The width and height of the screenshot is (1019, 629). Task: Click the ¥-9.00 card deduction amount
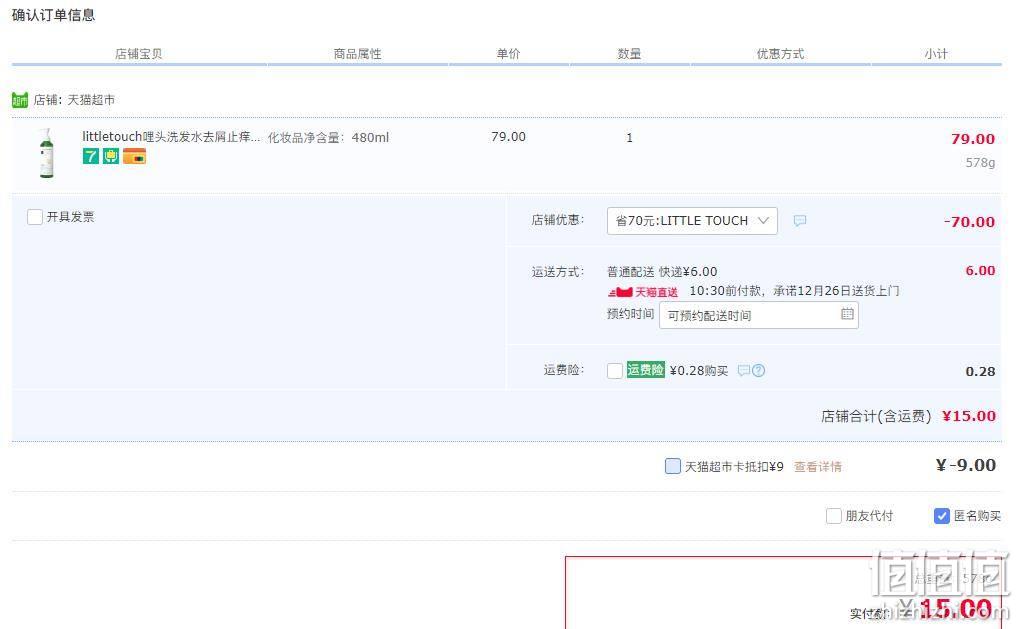966,465
